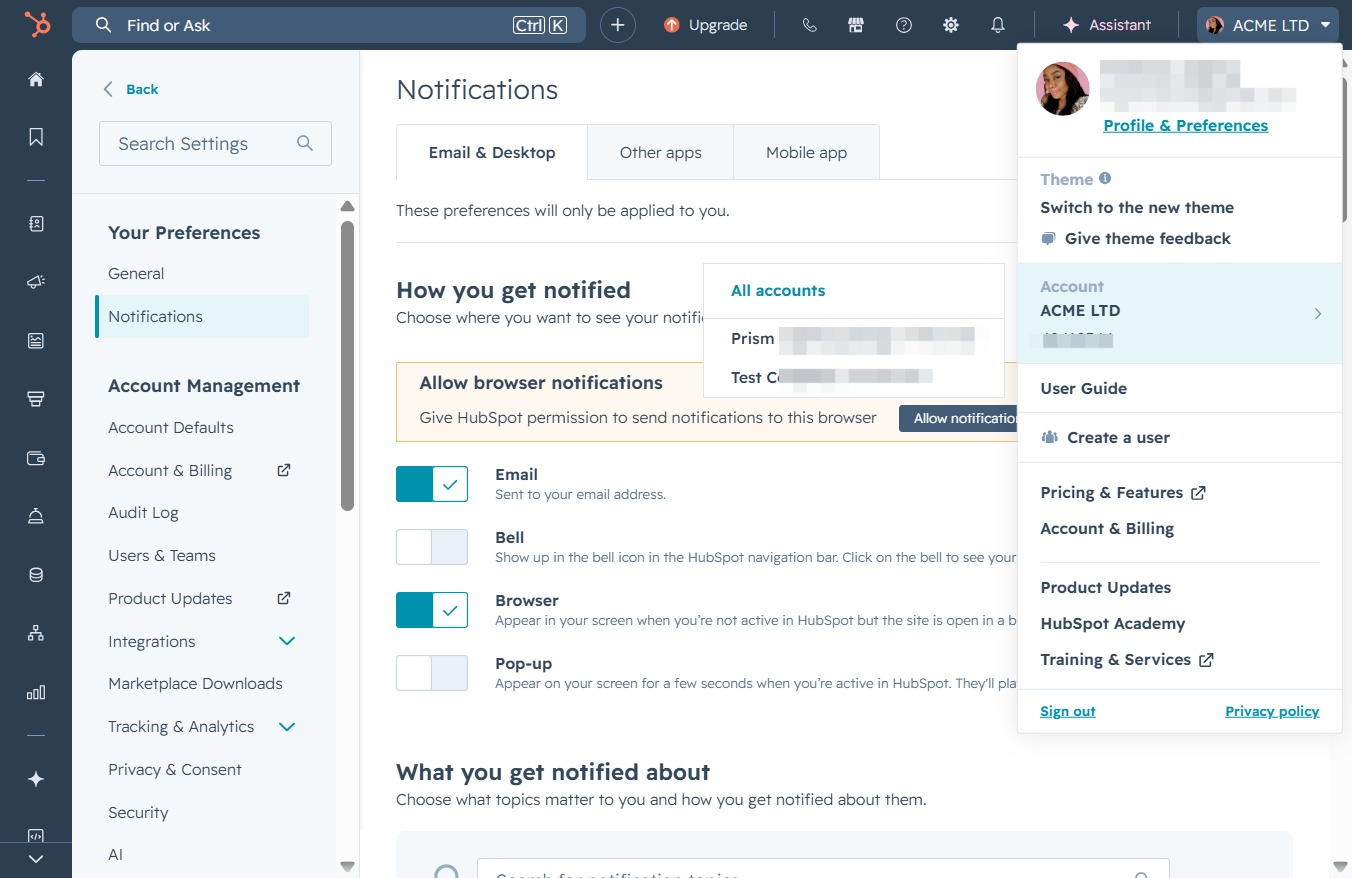Open Profile & Preferences link
The width and height of the screenshot is (1352, 878).
[x=1186, y=125]
